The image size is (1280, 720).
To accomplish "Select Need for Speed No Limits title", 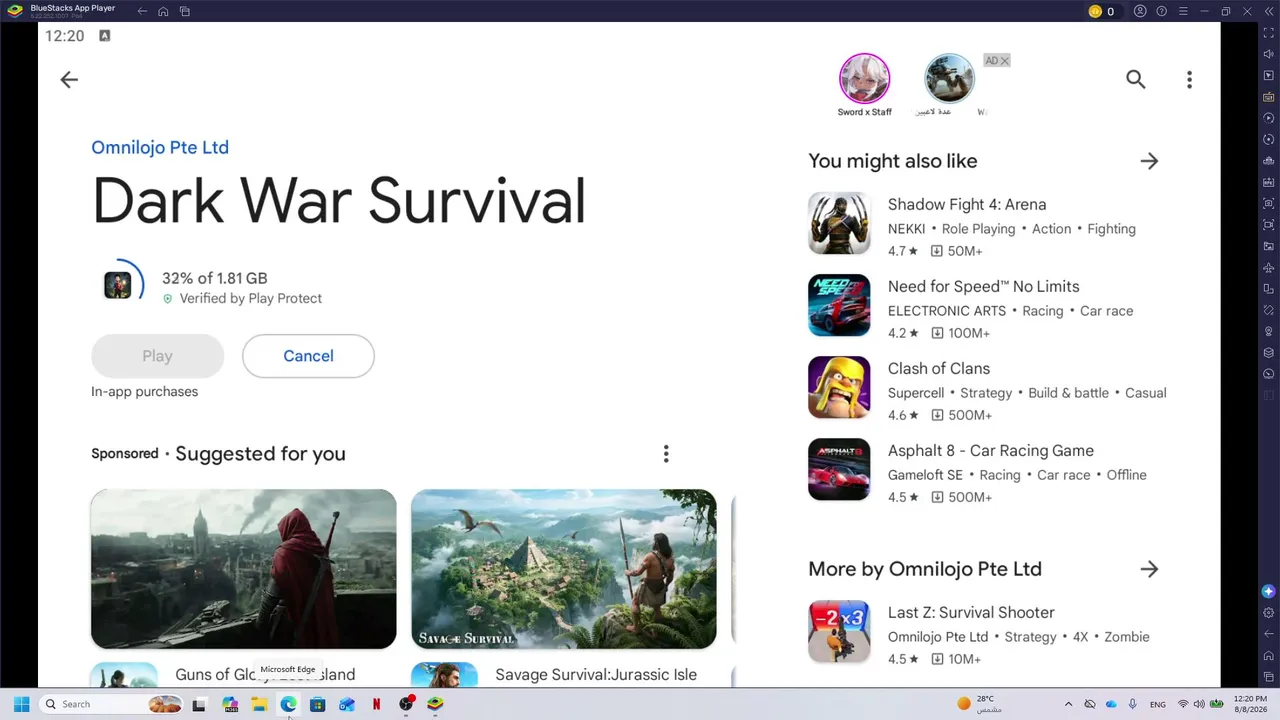I will (984, 287).
